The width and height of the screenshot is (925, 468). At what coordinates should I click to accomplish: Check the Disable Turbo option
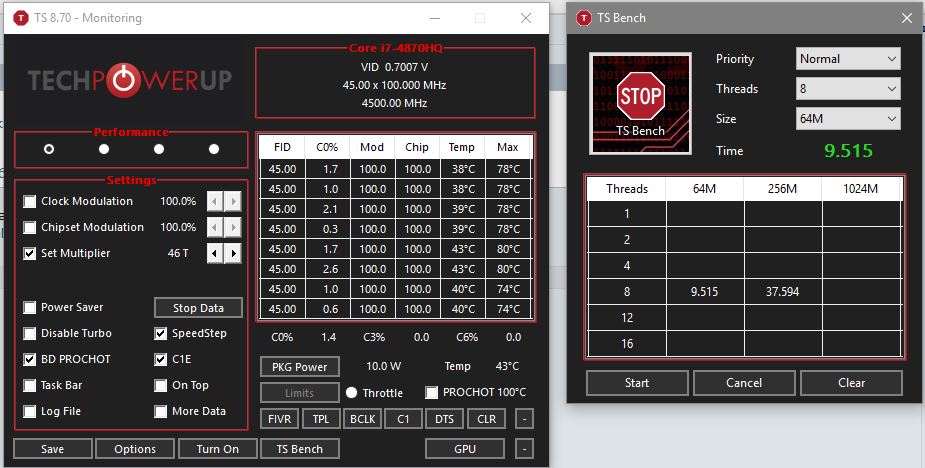[29, 333]
